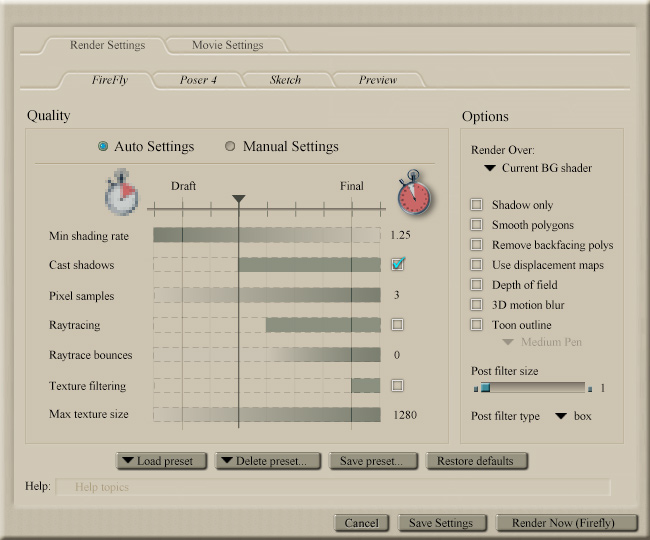Screen dimensions: 650x540
Task: Switch to the Render Settings tab
Action: click(107, 45)
